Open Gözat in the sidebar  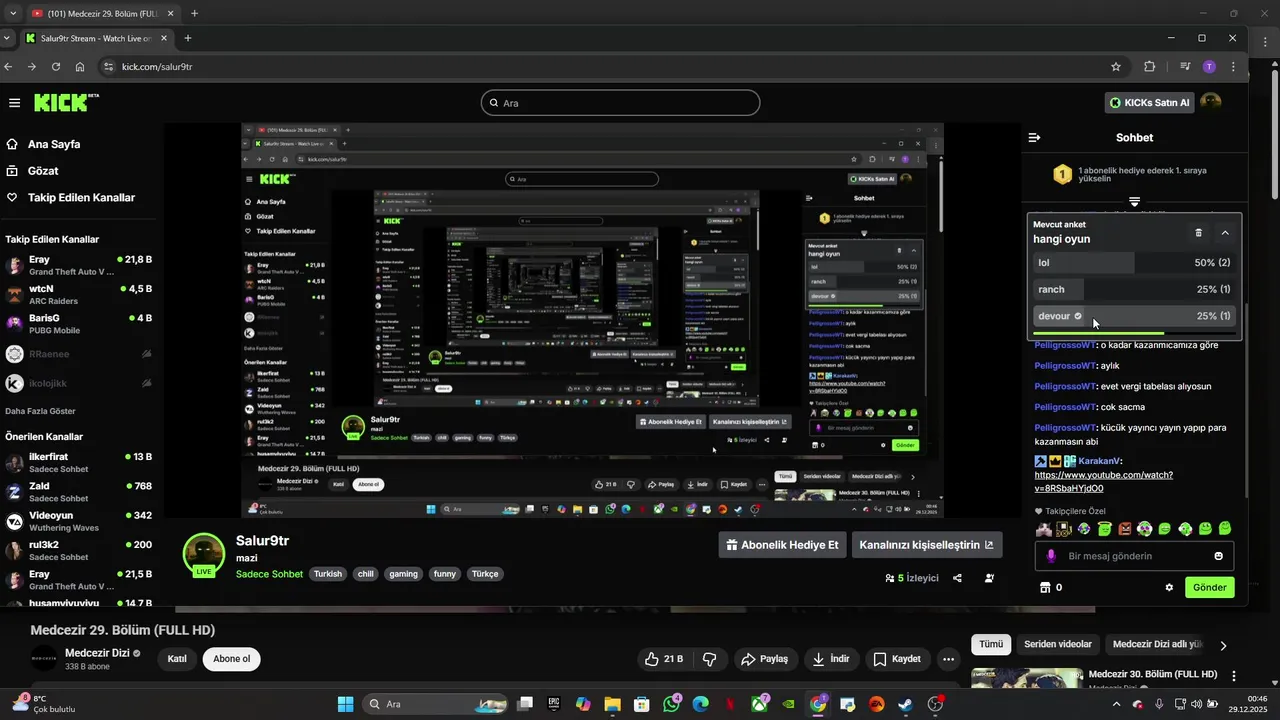tap(32, 171)
